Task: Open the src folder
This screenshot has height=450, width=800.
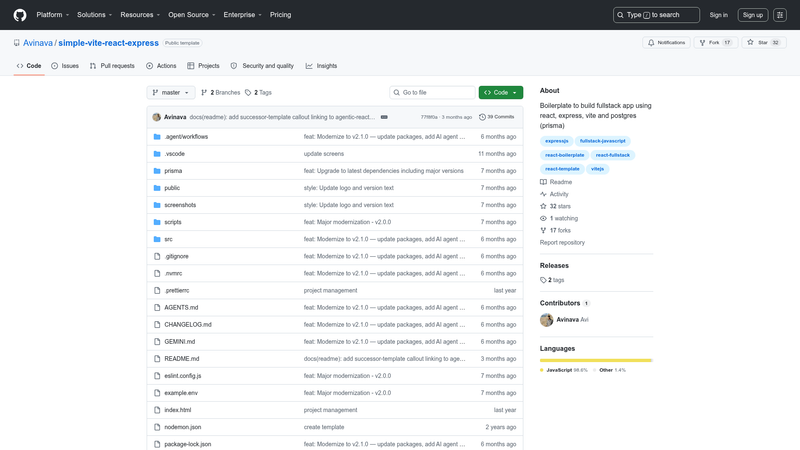Action: [x=168, y=239]
